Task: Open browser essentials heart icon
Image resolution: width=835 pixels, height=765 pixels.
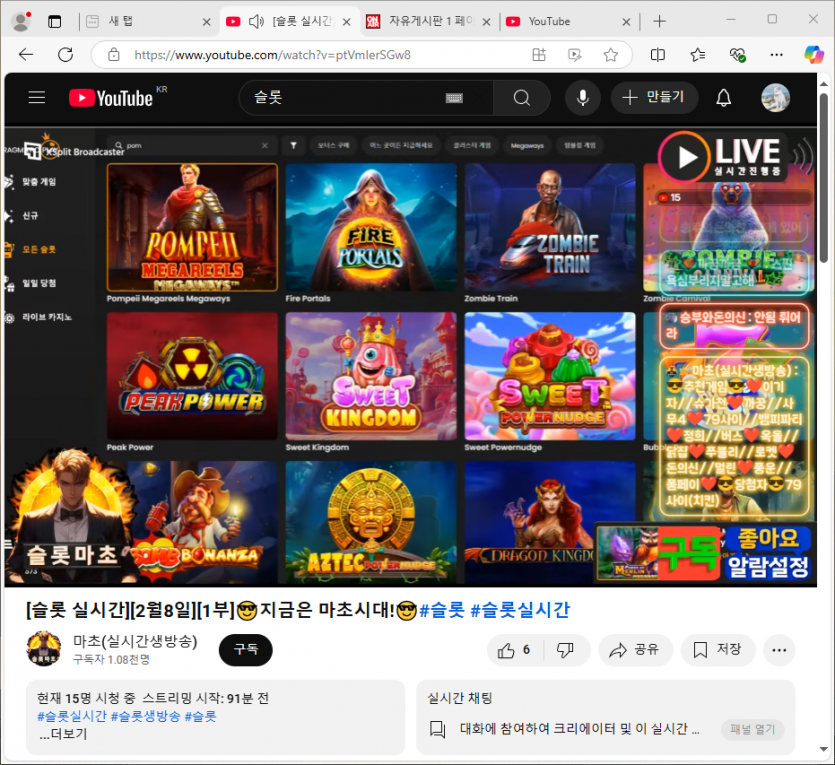Action: [x=737, y=55]
